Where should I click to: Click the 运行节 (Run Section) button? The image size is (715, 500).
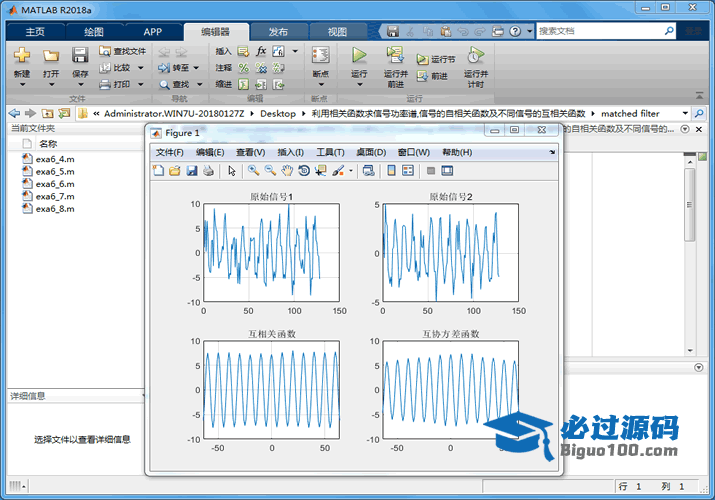coord(436,59)
